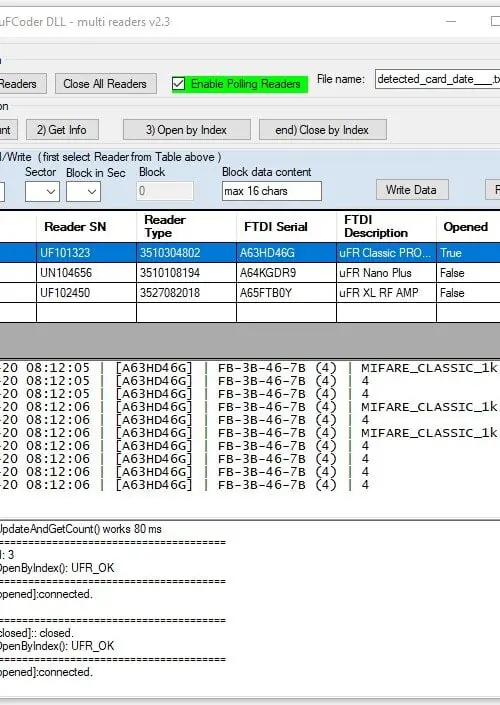Toggle Enable Polling Readers checkbox
The height and width of the screenshot is (705, 500).
pyautogui.click(x=179, y=84)
